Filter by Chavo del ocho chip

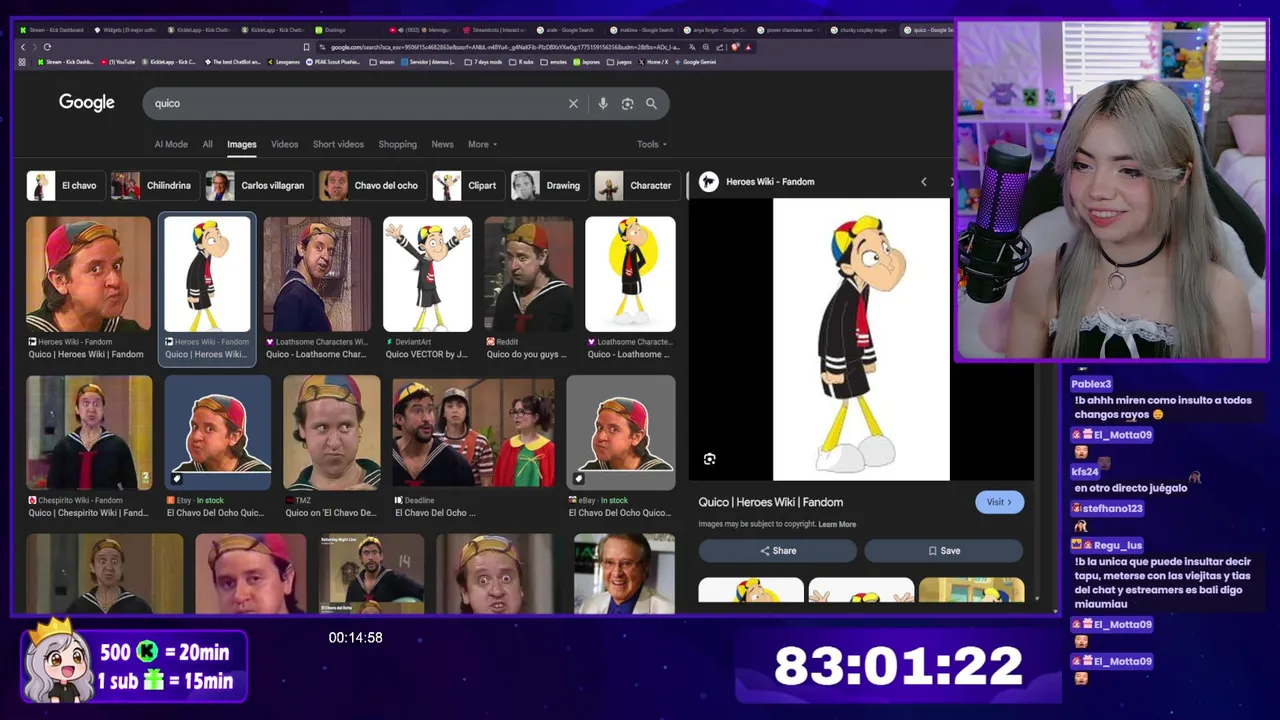[x=372, y=186]
